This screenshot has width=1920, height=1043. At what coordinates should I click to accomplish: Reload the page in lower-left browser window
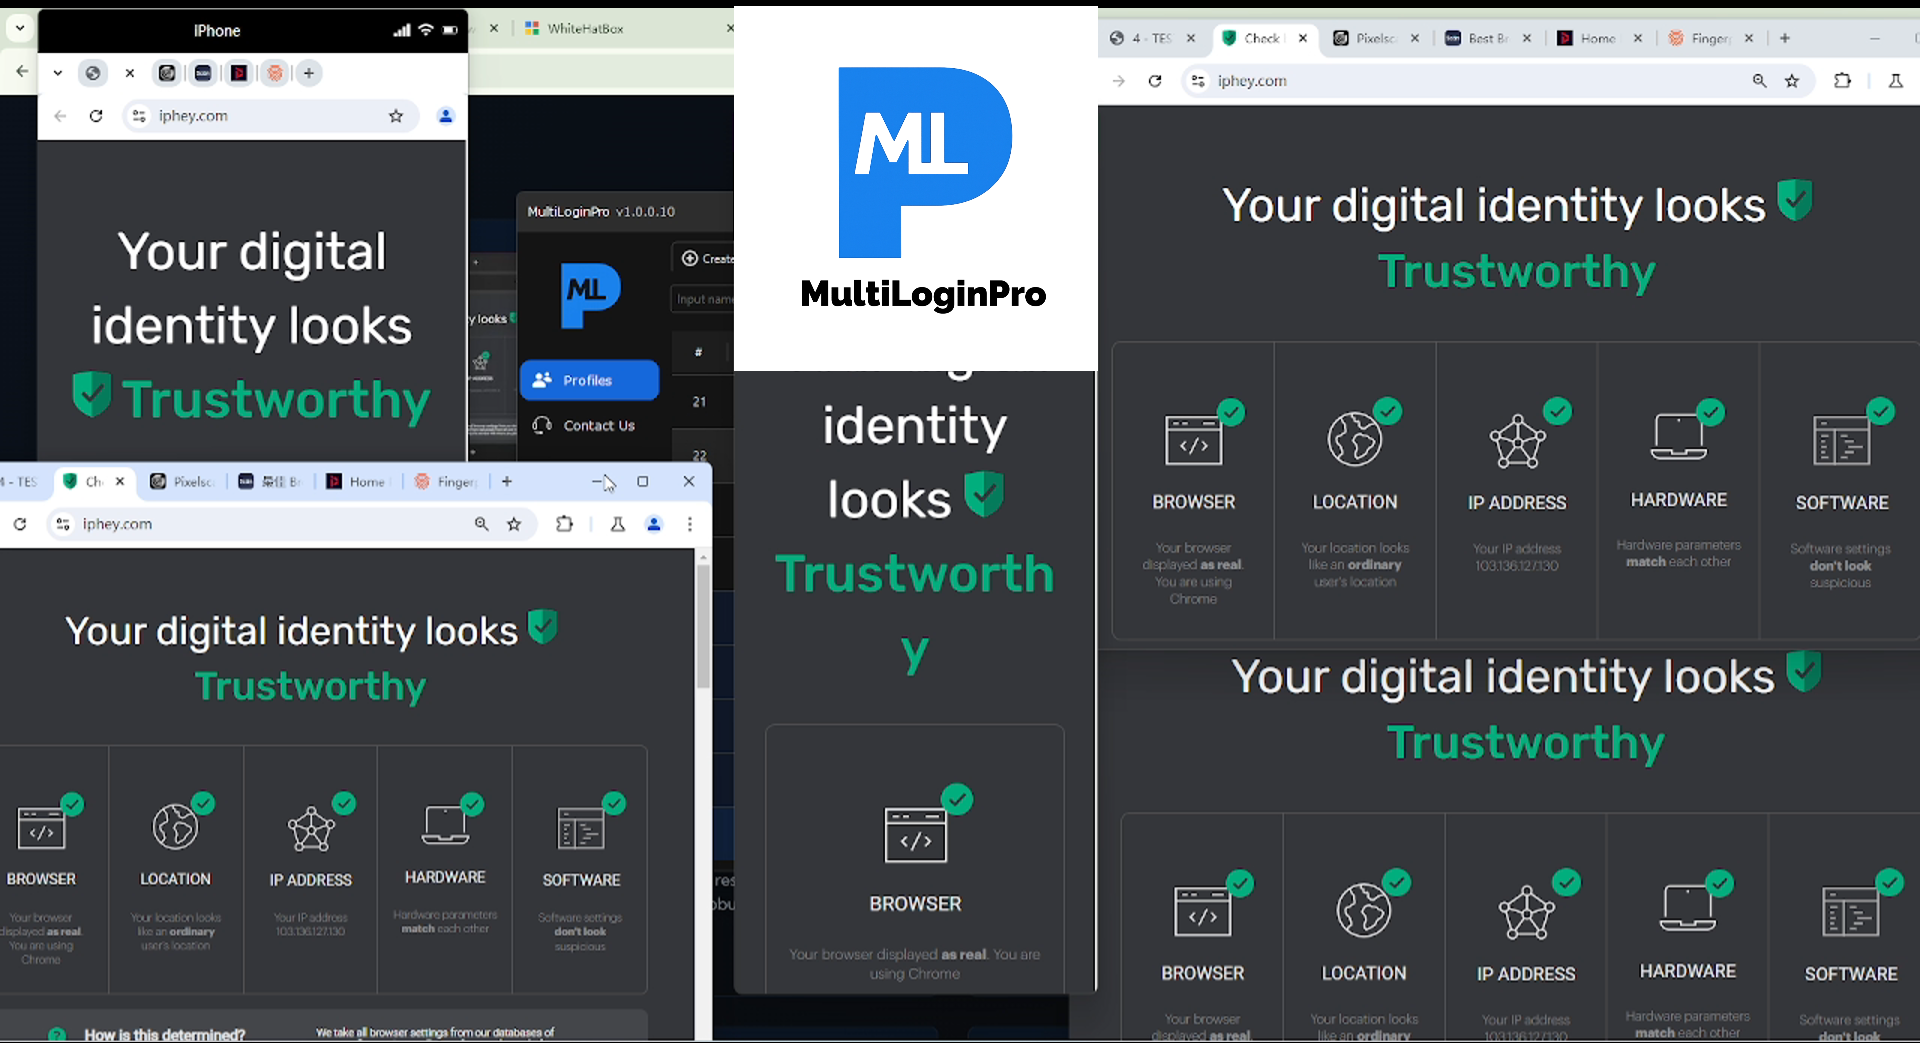click(x=20, y=524)
